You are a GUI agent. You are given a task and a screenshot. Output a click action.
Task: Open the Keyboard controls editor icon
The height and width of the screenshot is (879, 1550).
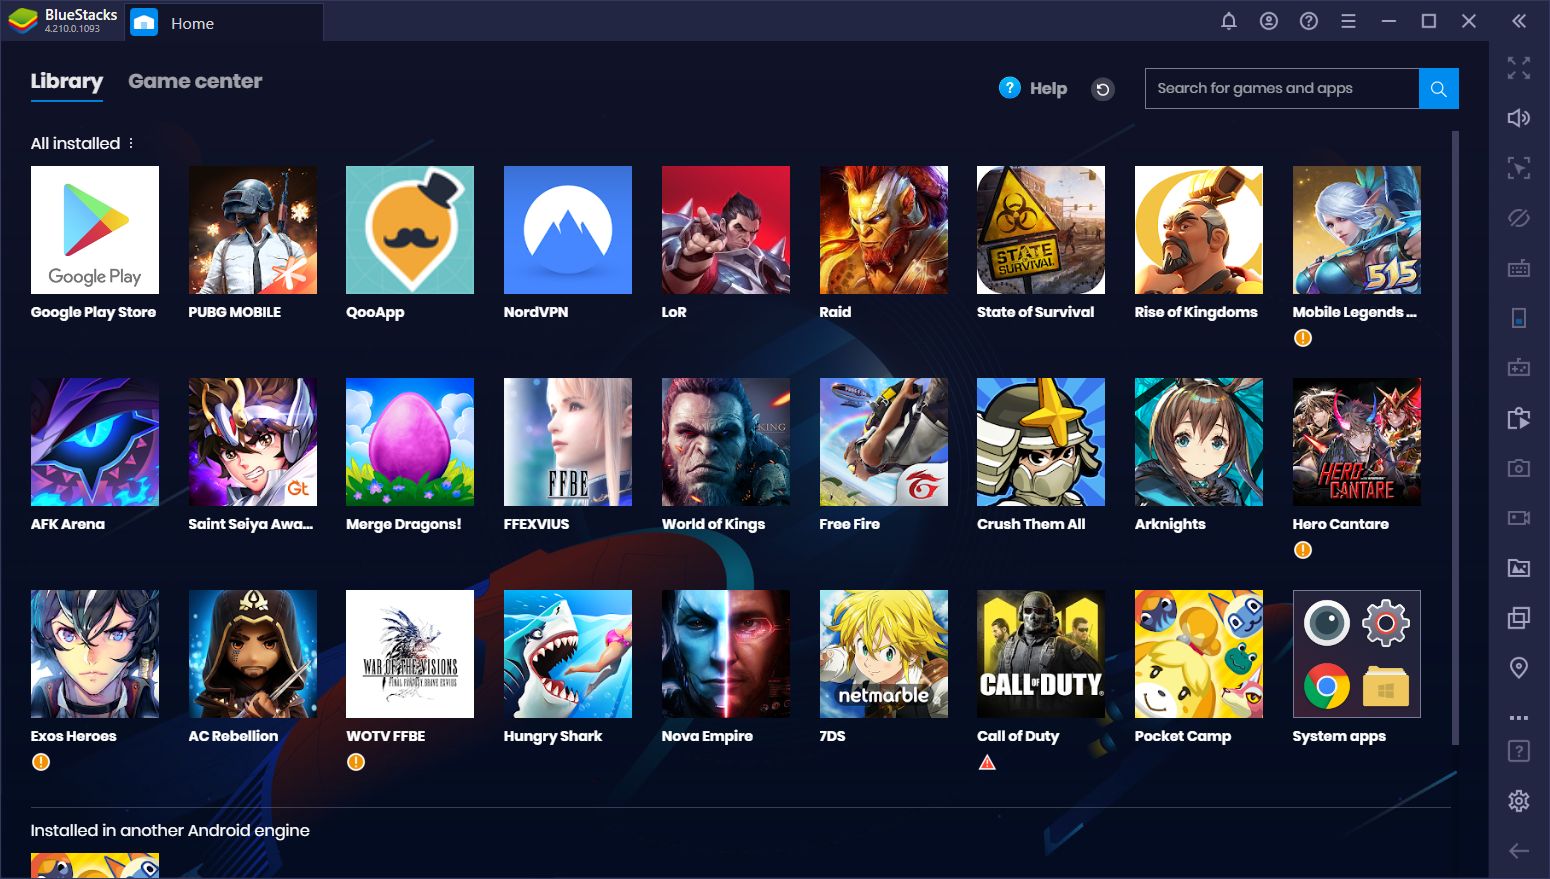click(1518, 268)
